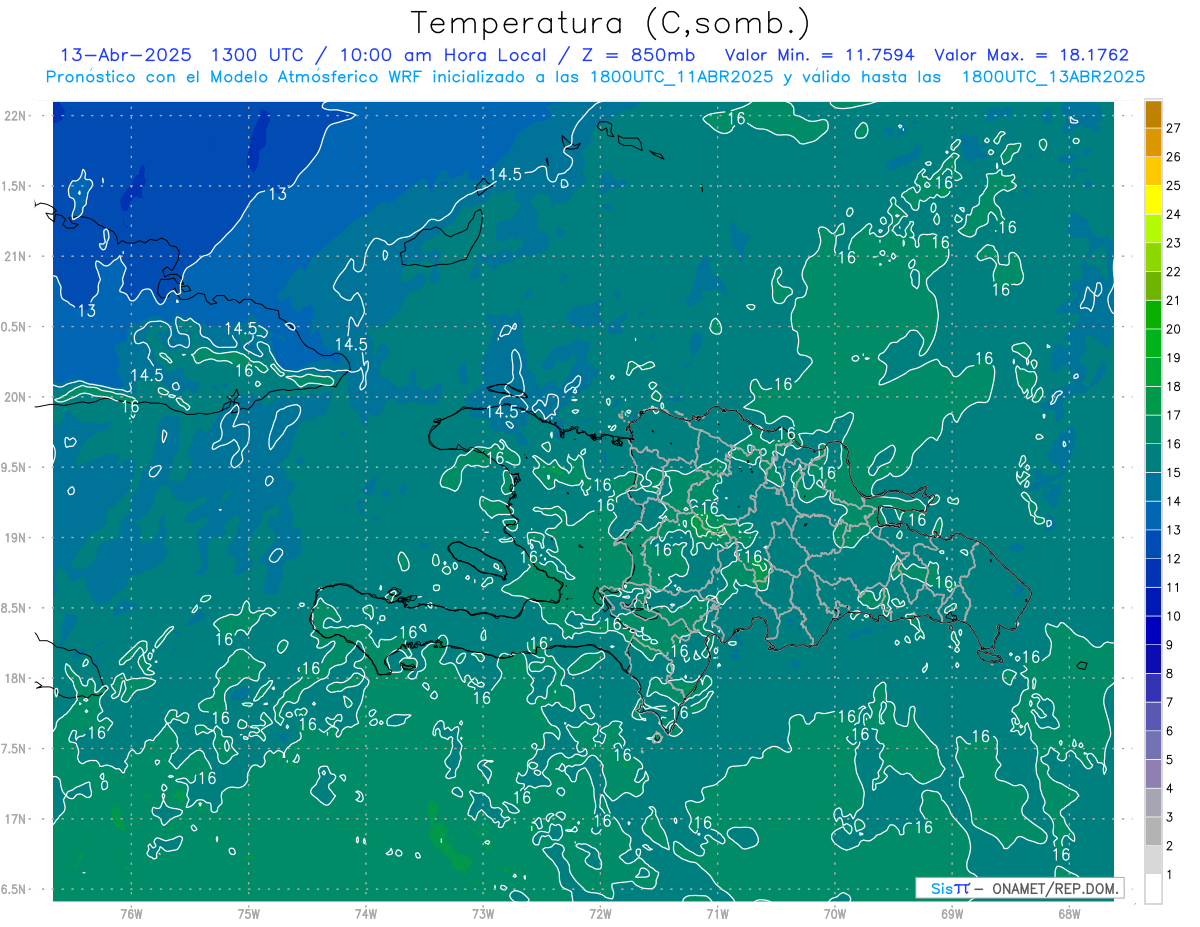Image resolution: width=1200 pixels, height=927 pixels.
Task: Click latitude label "22N"
Action: (16, 116)
